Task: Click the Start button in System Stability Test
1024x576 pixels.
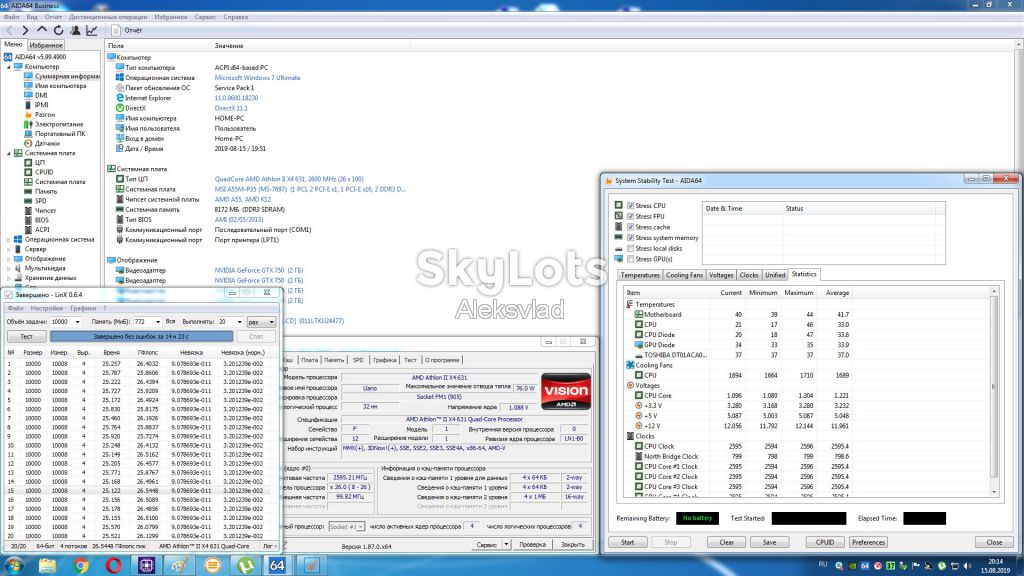Action: point(628,542)
